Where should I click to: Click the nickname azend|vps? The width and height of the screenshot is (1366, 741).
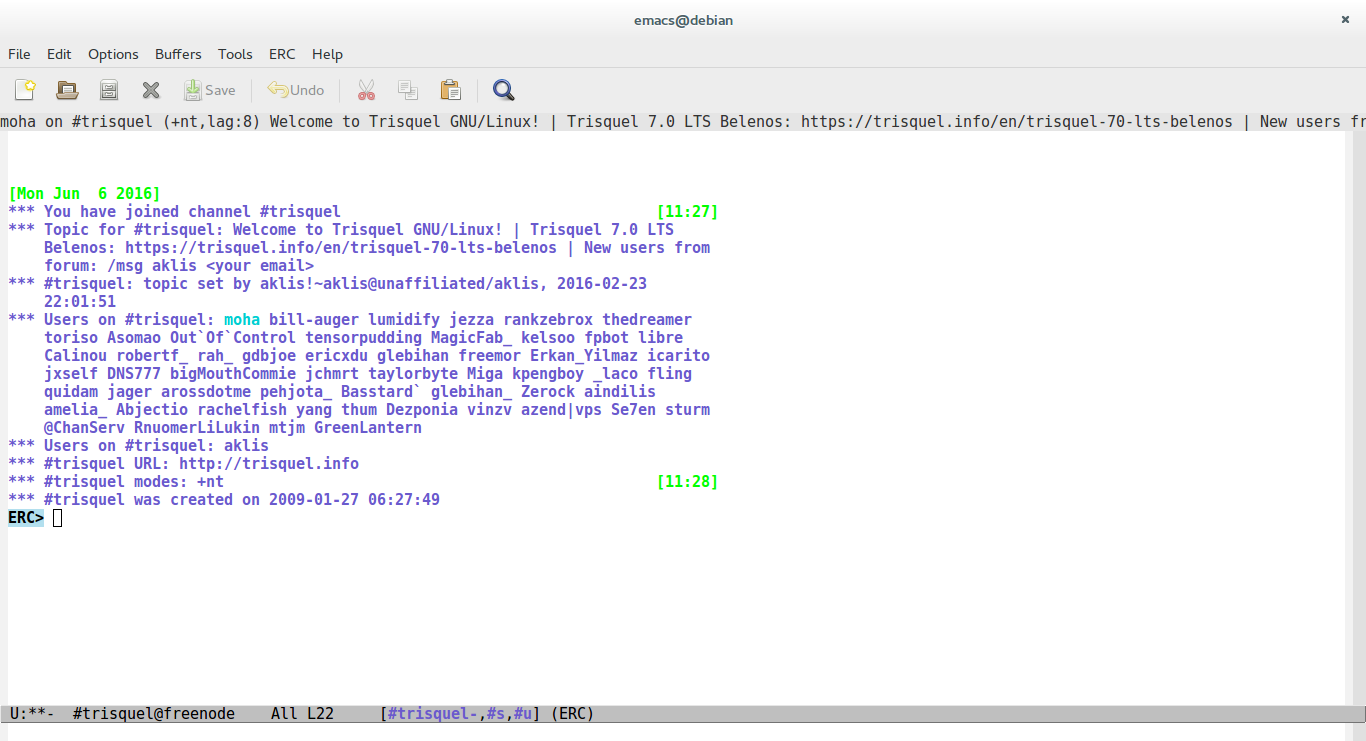coord(562,410)
